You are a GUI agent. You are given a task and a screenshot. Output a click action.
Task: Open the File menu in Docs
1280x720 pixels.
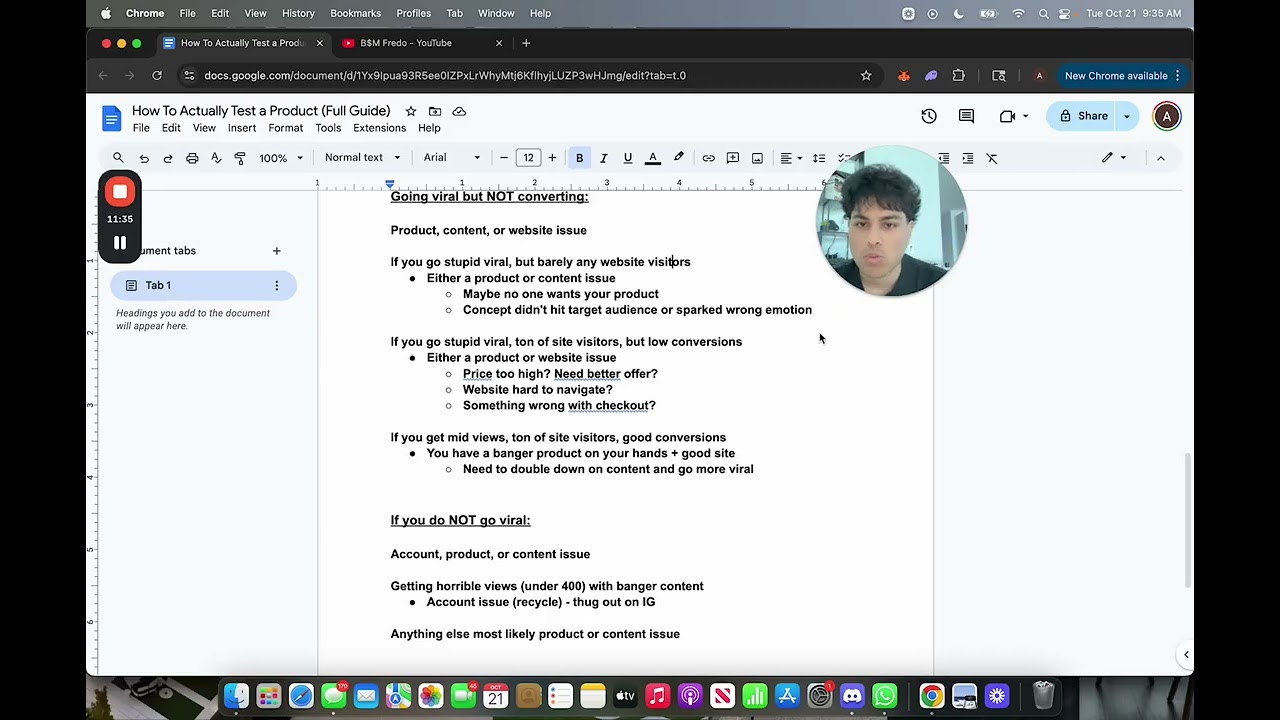tap(141, 128)
